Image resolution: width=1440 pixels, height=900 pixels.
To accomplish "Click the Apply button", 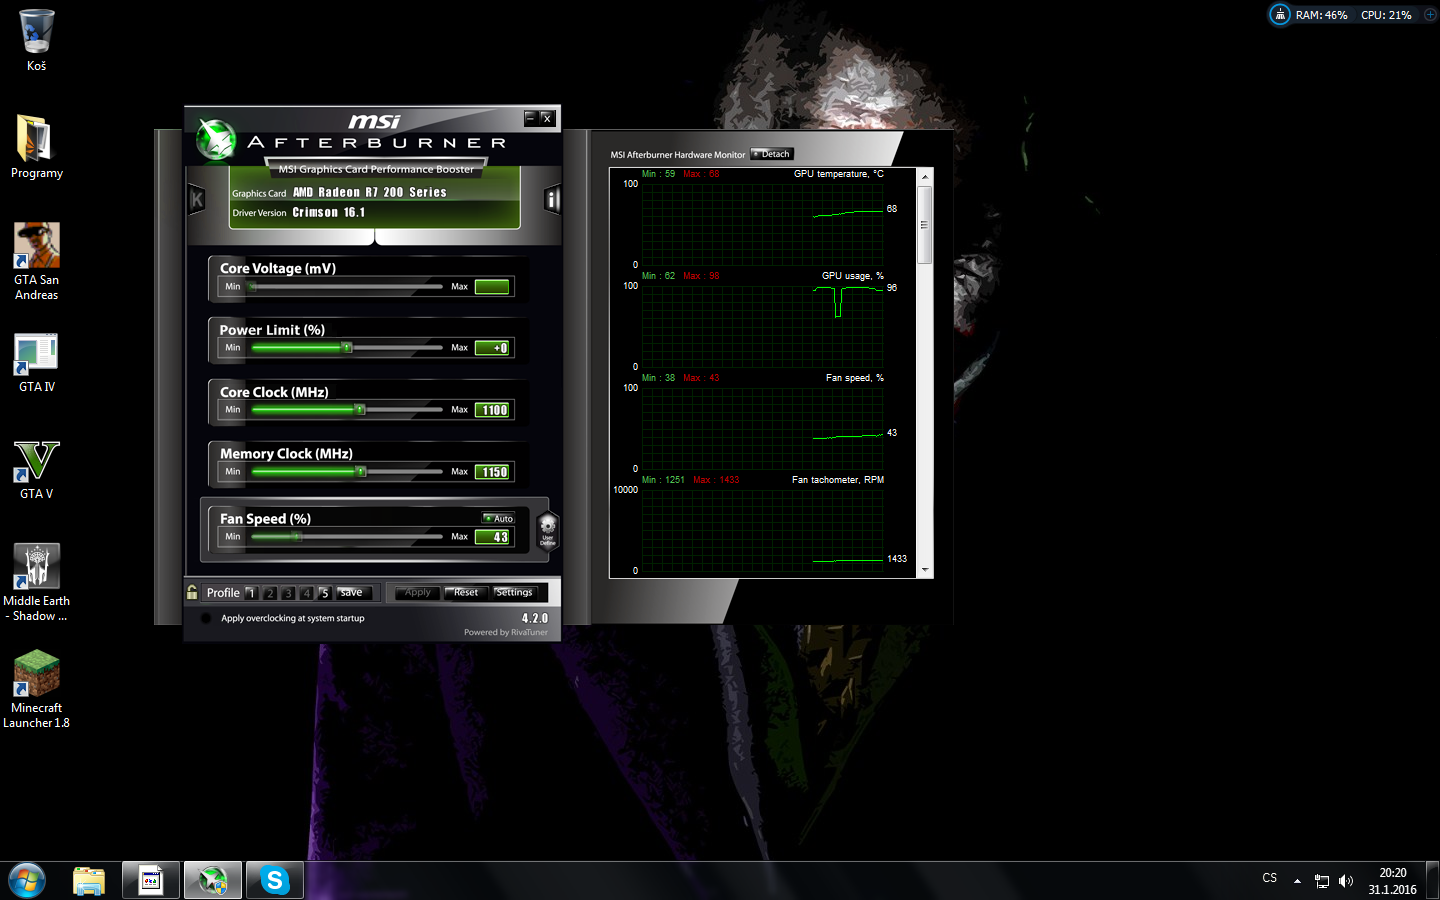I will point(417,593).
